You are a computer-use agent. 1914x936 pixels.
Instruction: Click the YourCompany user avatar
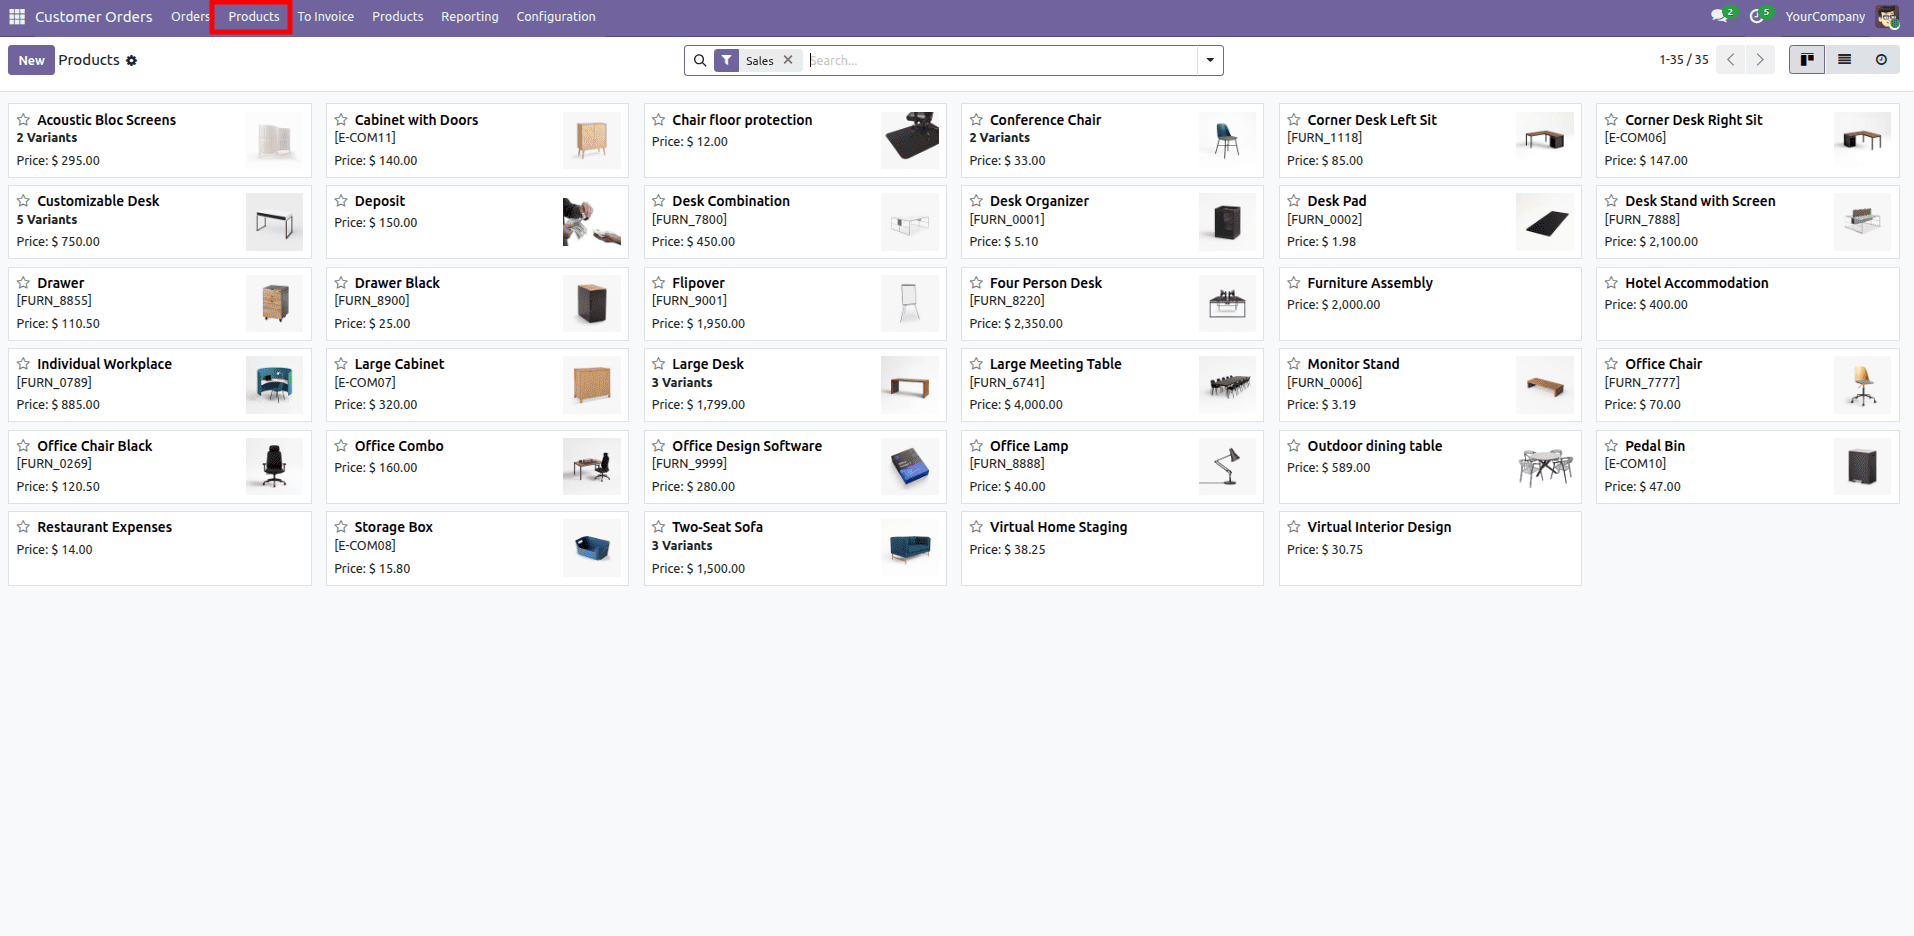click(1889, 16)
